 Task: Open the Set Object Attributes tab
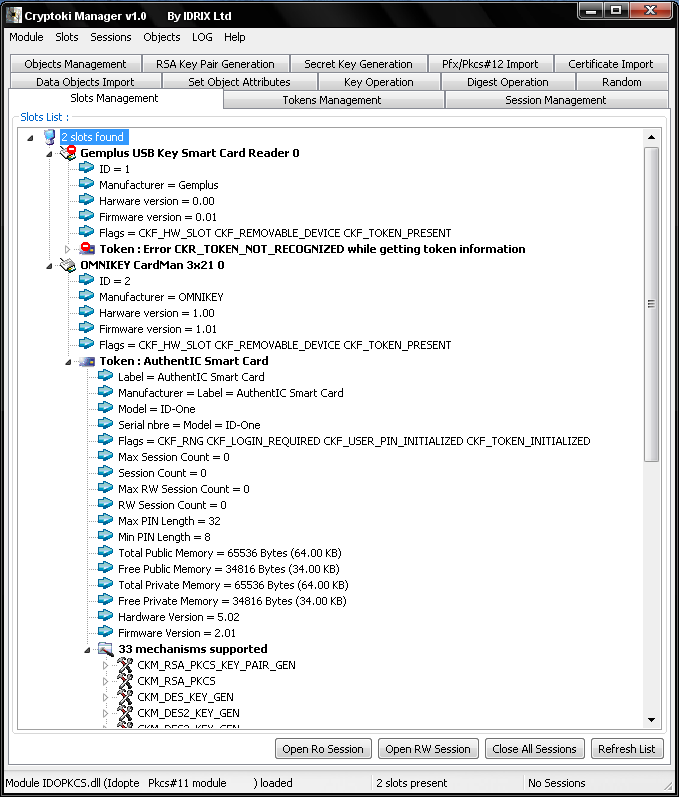[239, 82]
